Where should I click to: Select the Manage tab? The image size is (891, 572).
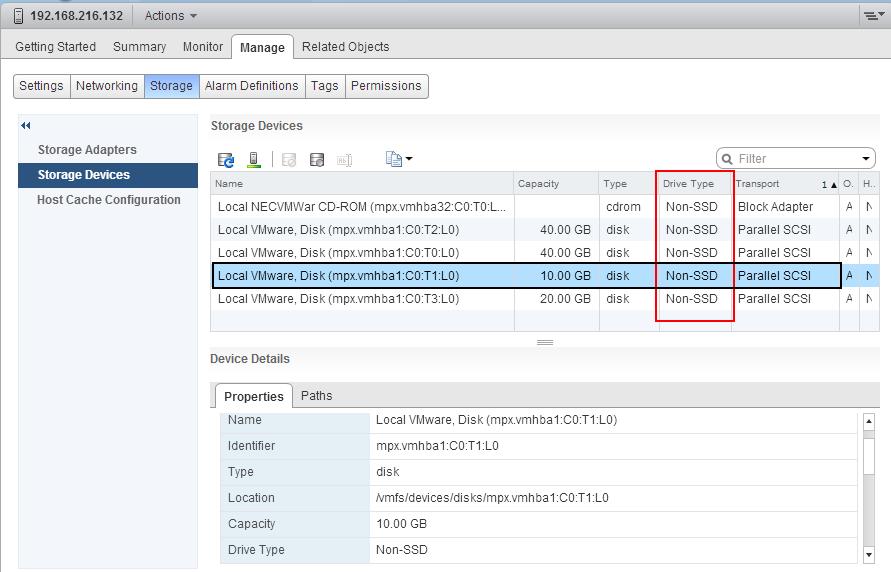click(x=262, y=47)
